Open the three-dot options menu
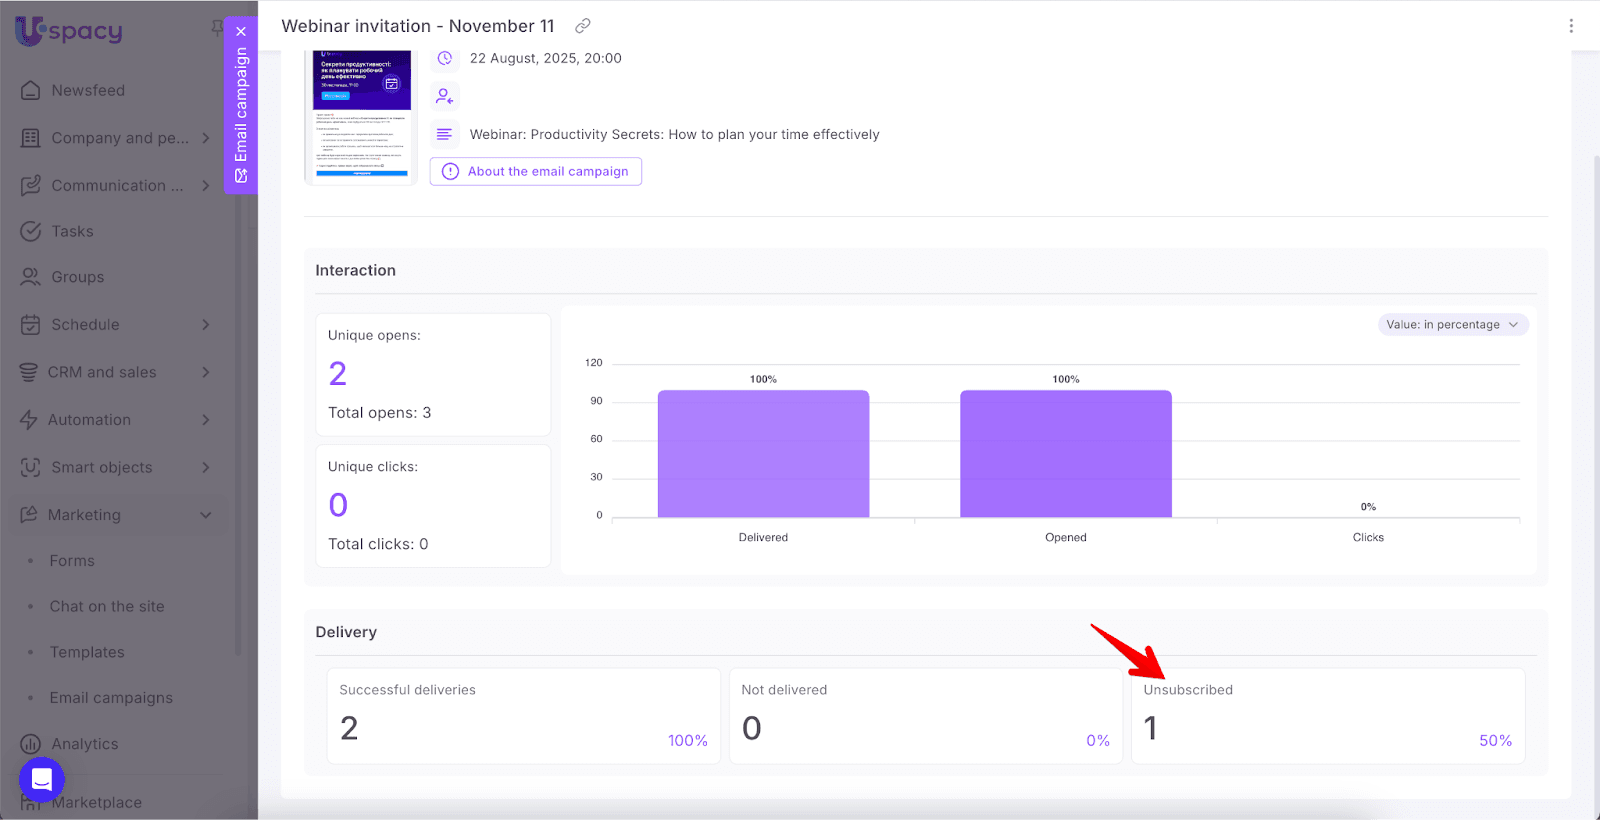 click(1571, 26)
